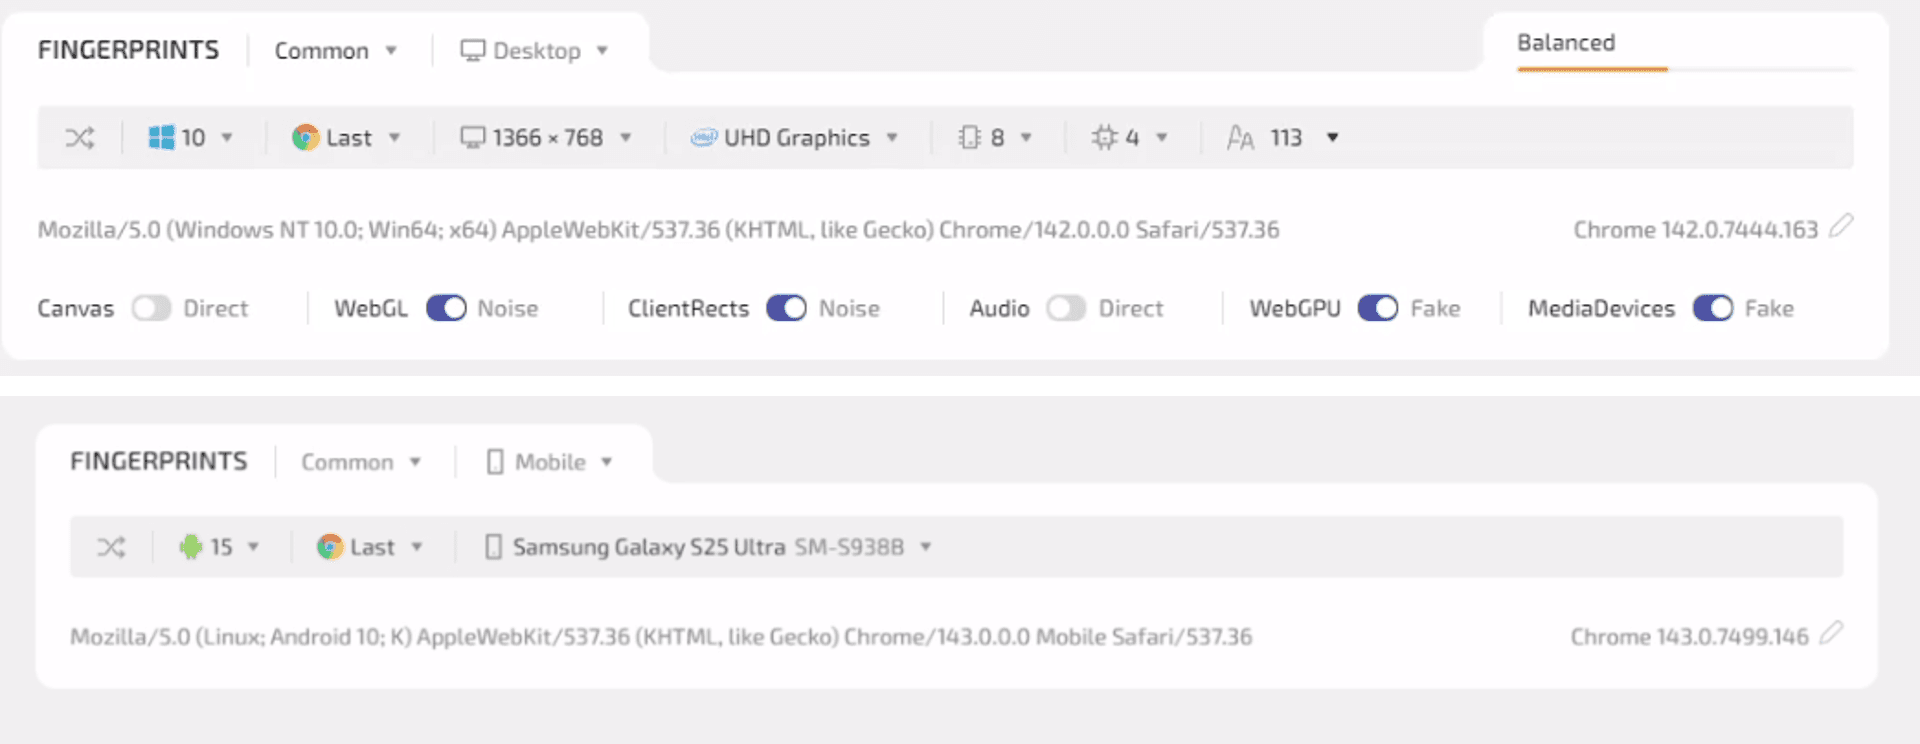This screenshot has height=744, width=1920.
Task: Click the WebGPU label
Action: point(1295,308)
